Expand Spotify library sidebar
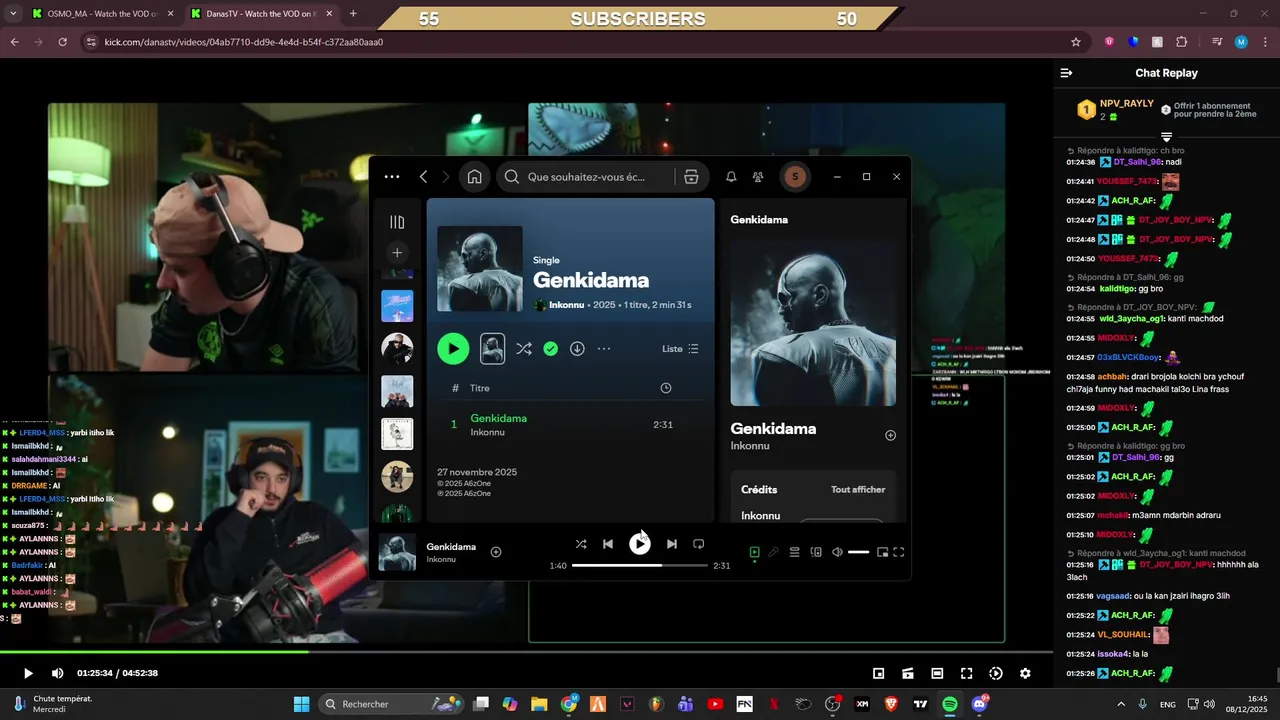The height and width of the screenshot is (720, 1280). [x=397, y=222]
